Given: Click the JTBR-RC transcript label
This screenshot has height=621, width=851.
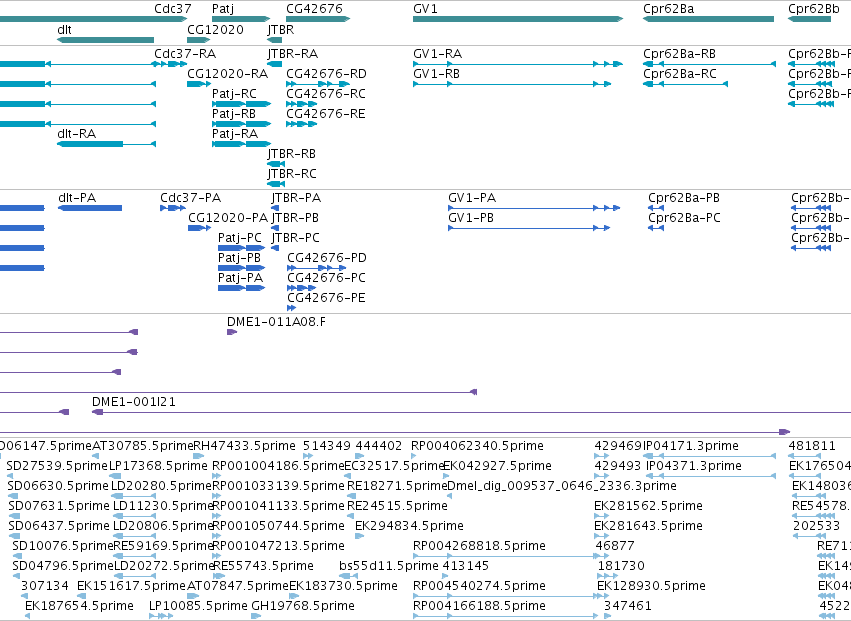Looking at the screenshot, I should (x=292, y=174).
